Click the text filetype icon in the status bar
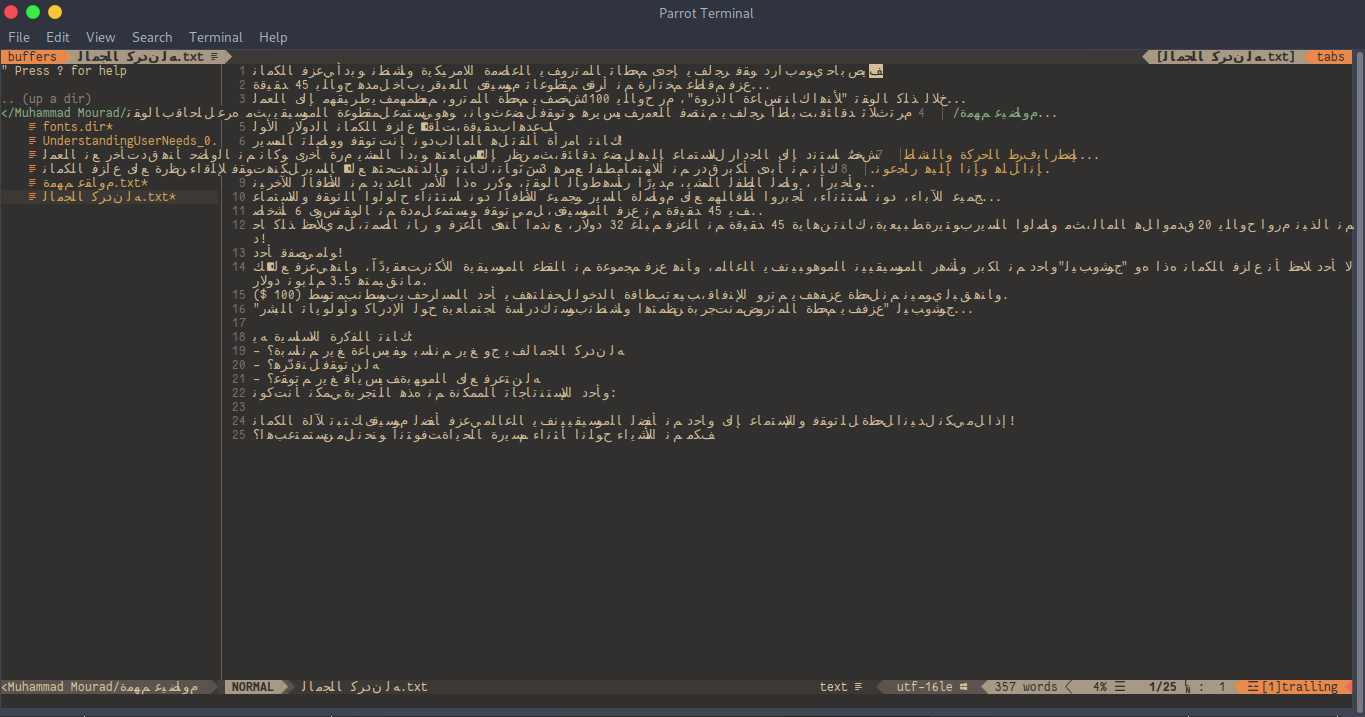The width and height of the screenshot is (1365, 717). [858, 687]
